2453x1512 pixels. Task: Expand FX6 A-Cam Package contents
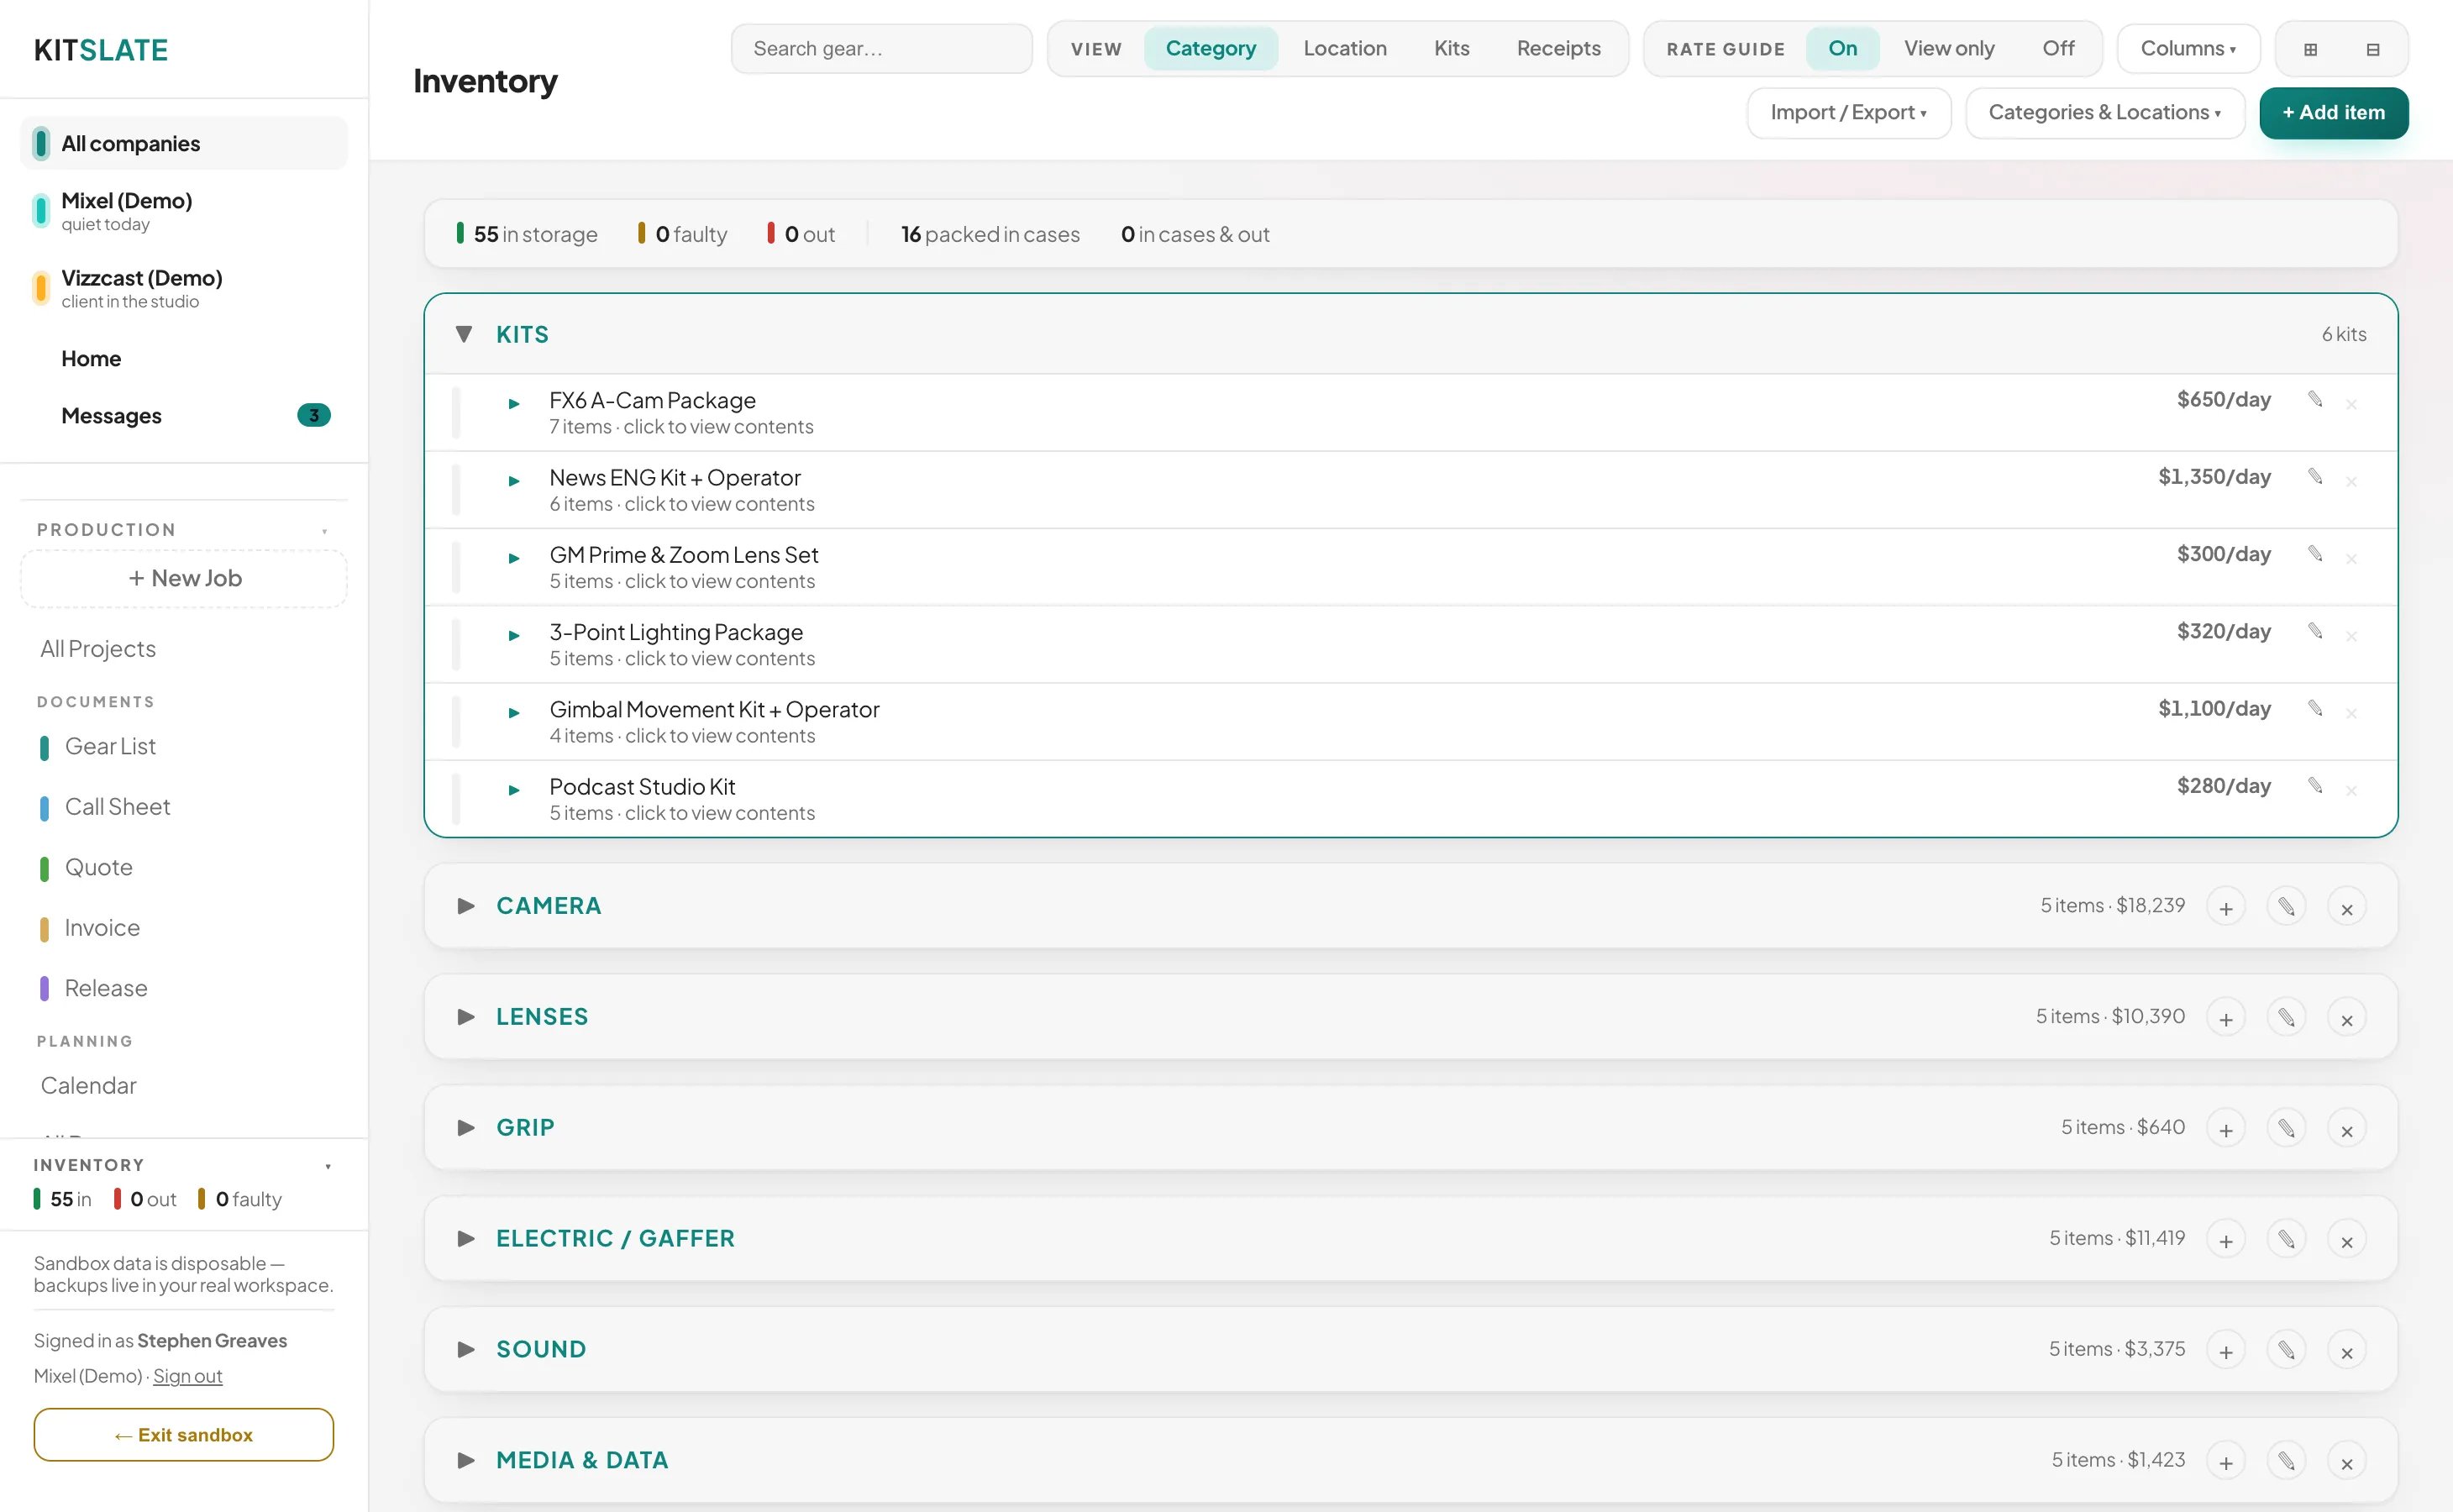click(x=514, y=404)
